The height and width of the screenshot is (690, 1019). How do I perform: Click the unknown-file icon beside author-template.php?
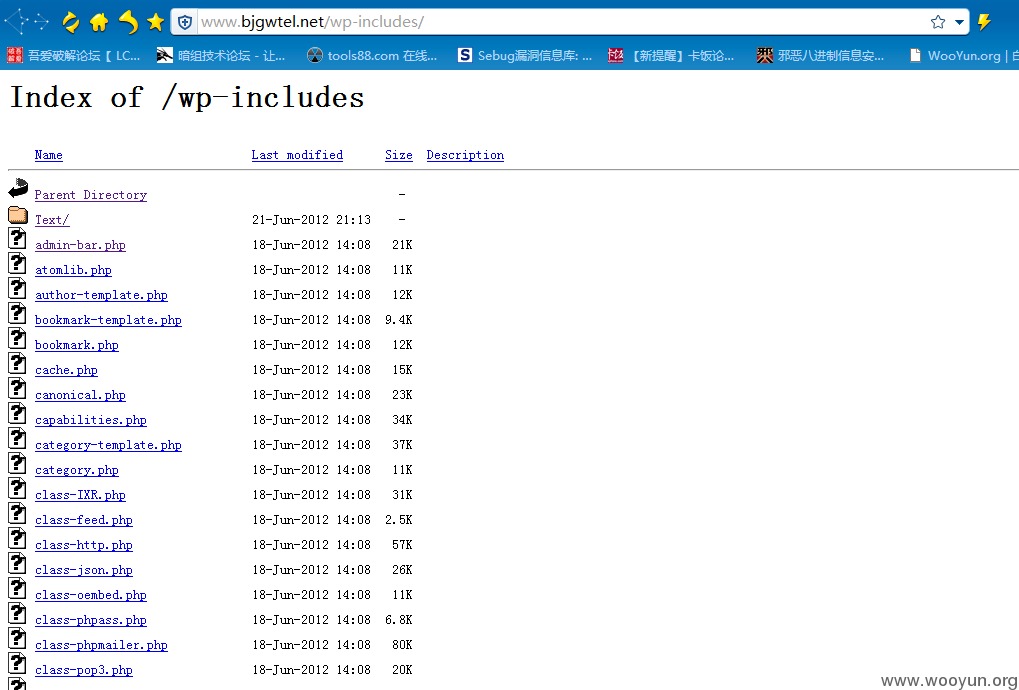click(18, 288)
